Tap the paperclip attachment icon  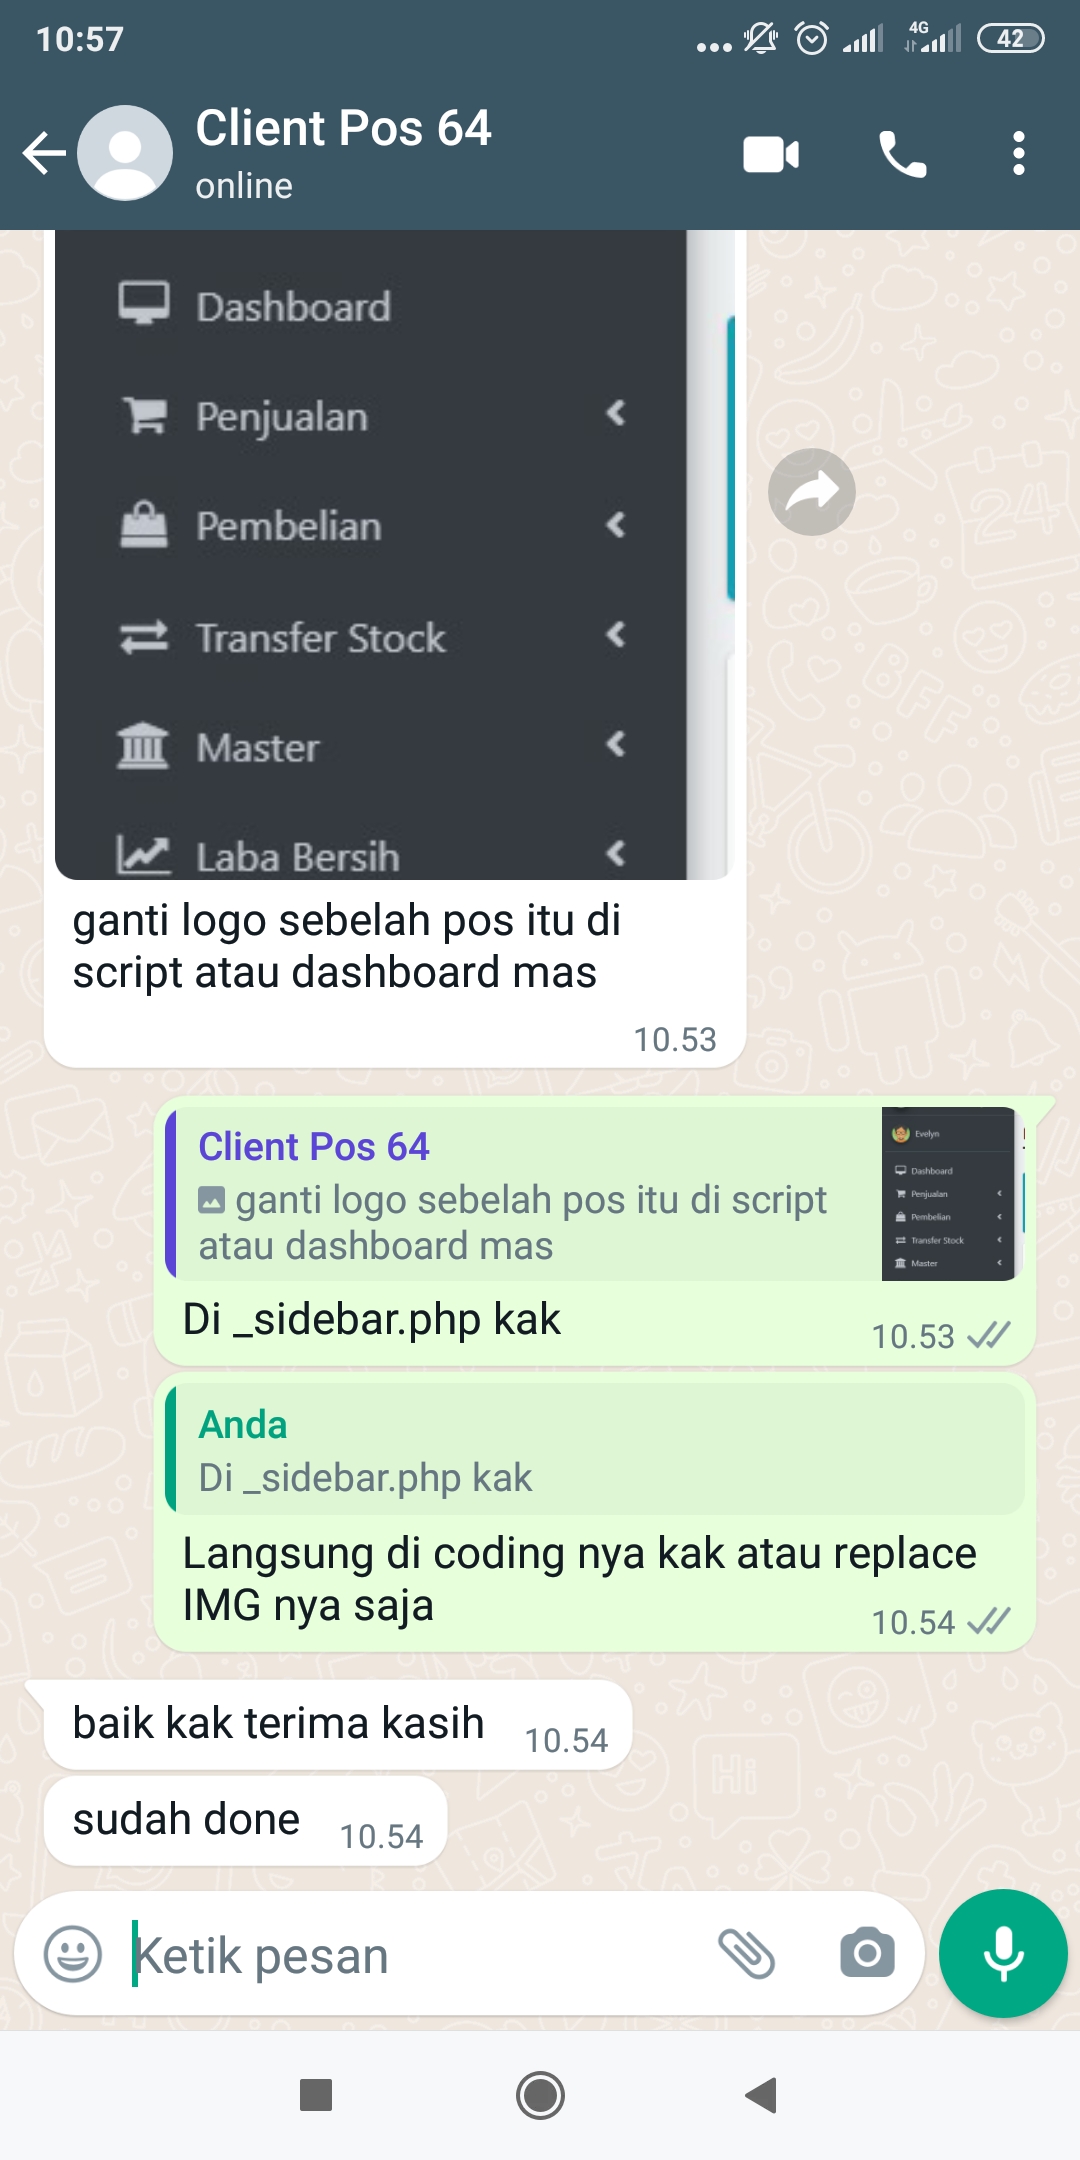(x=747, y=1953)
